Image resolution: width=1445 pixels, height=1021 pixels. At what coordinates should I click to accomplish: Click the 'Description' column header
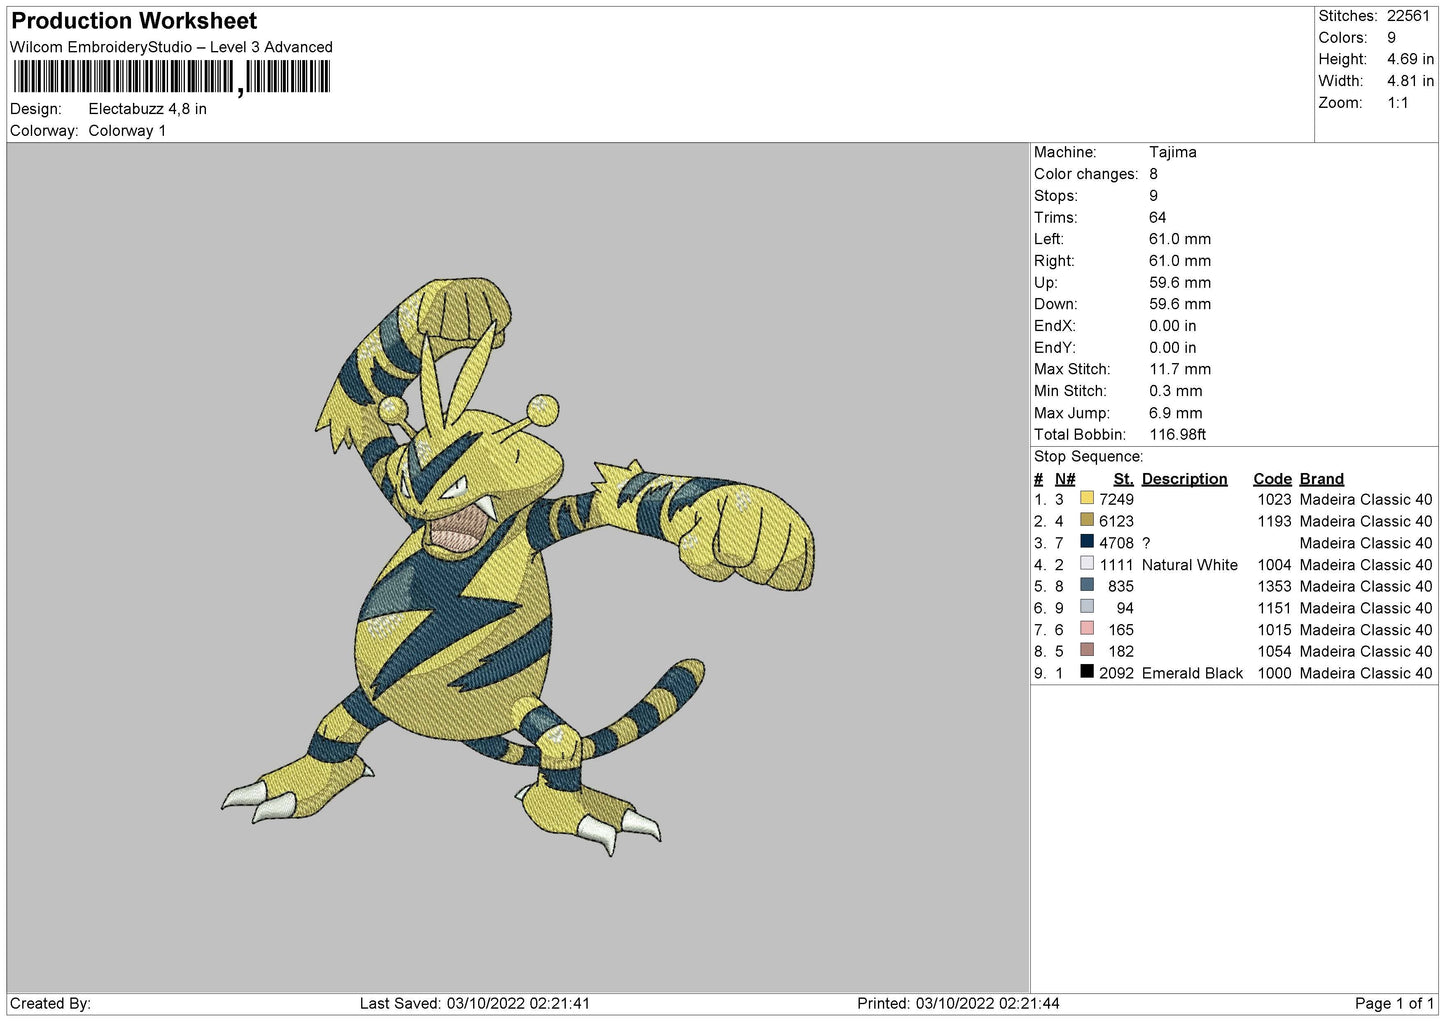(1185, 479)
